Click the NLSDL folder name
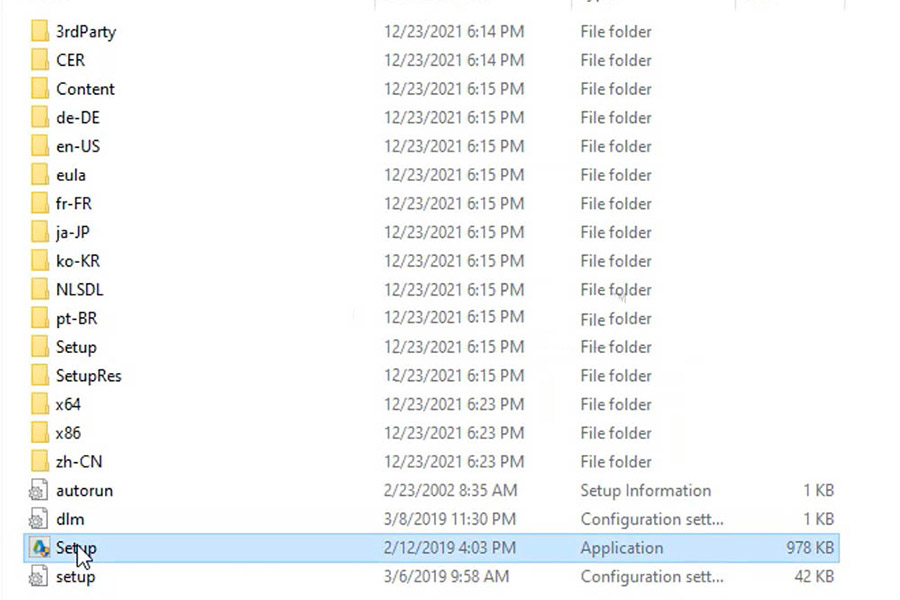The height and width of the screenshot is (600, 900). (80, 290)
